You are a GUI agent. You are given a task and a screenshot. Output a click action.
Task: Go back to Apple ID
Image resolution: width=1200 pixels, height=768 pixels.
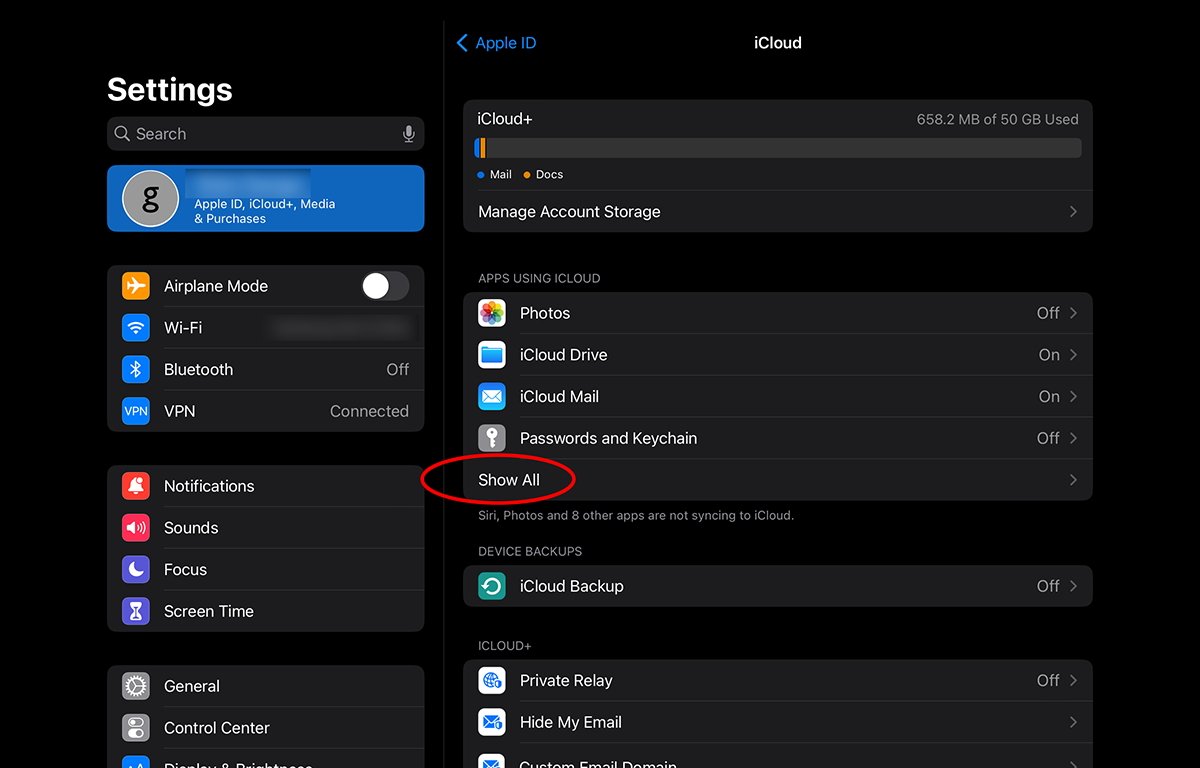click(497, 43)
